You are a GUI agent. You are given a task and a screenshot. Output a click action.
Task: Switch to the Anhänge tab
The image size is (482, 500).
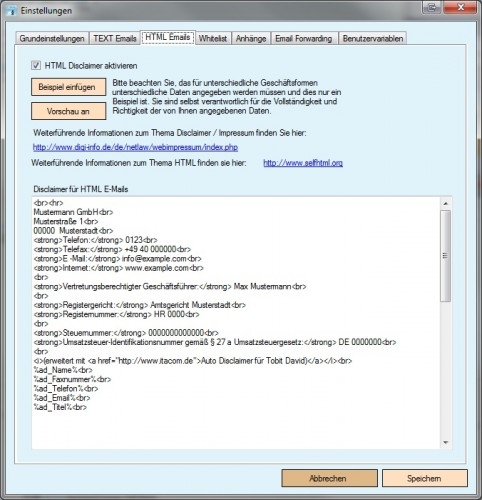(251, 38)
